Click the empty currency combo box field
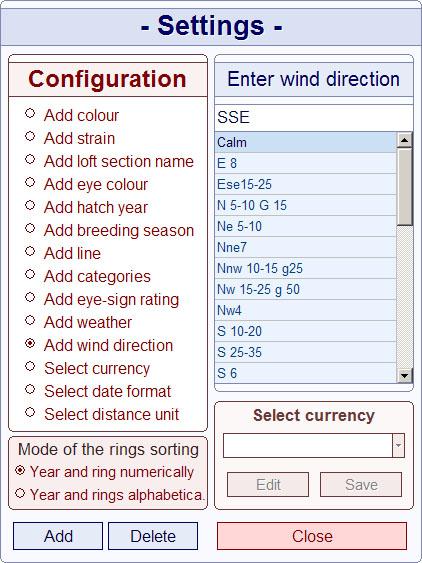 308,445
